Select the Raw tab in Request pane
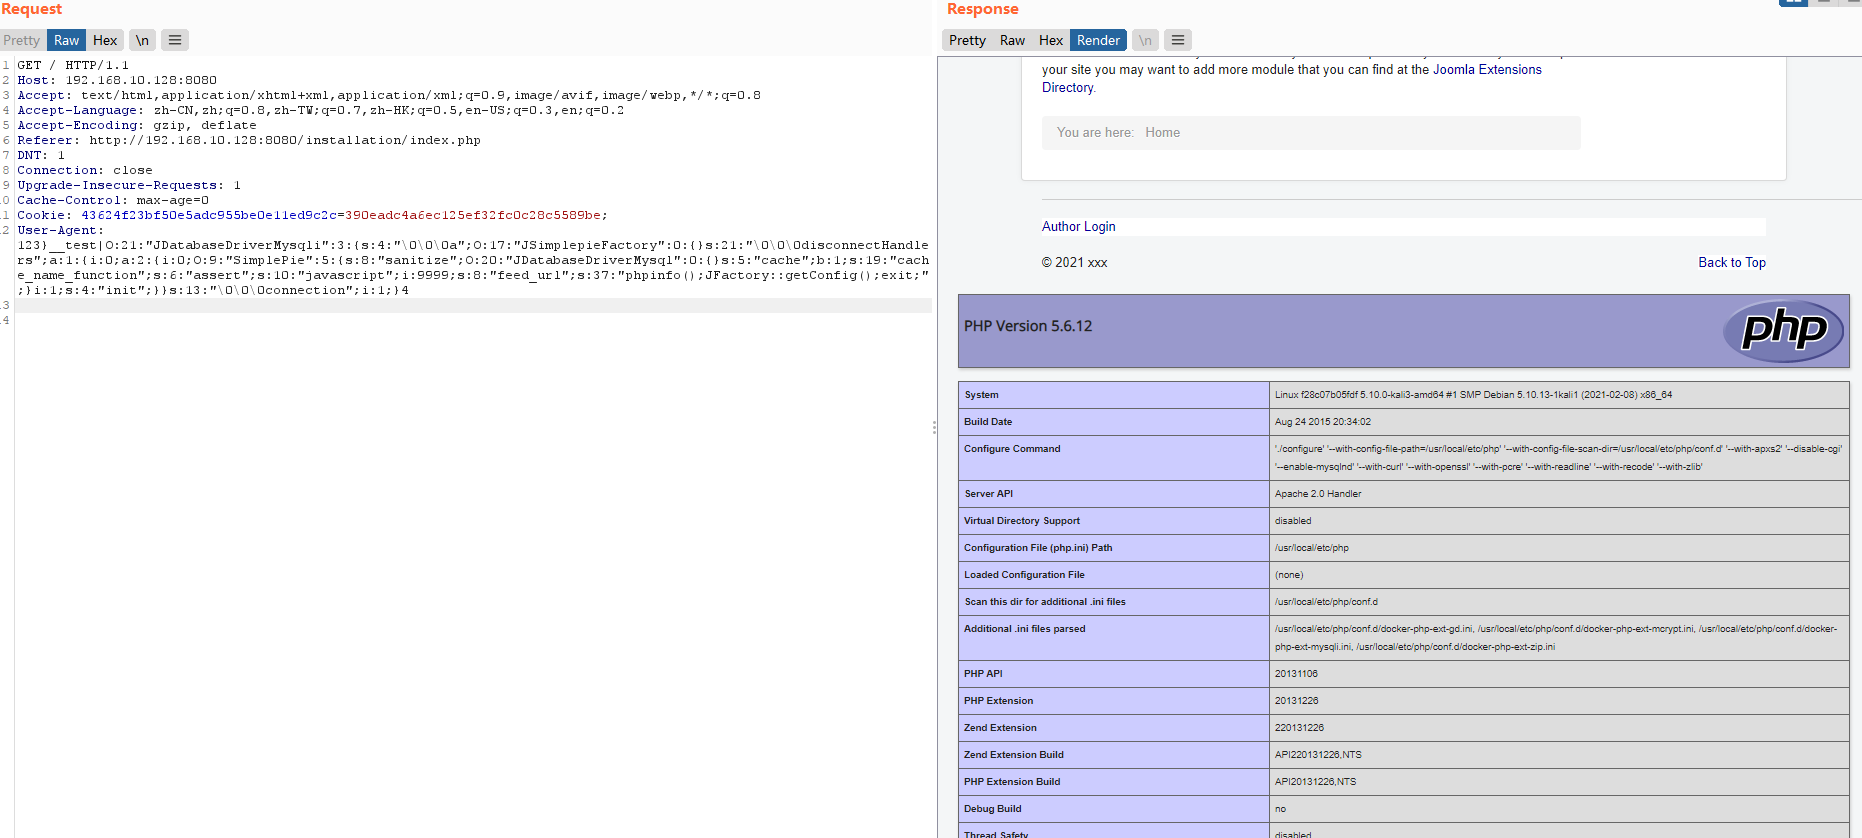 [66, 40]
